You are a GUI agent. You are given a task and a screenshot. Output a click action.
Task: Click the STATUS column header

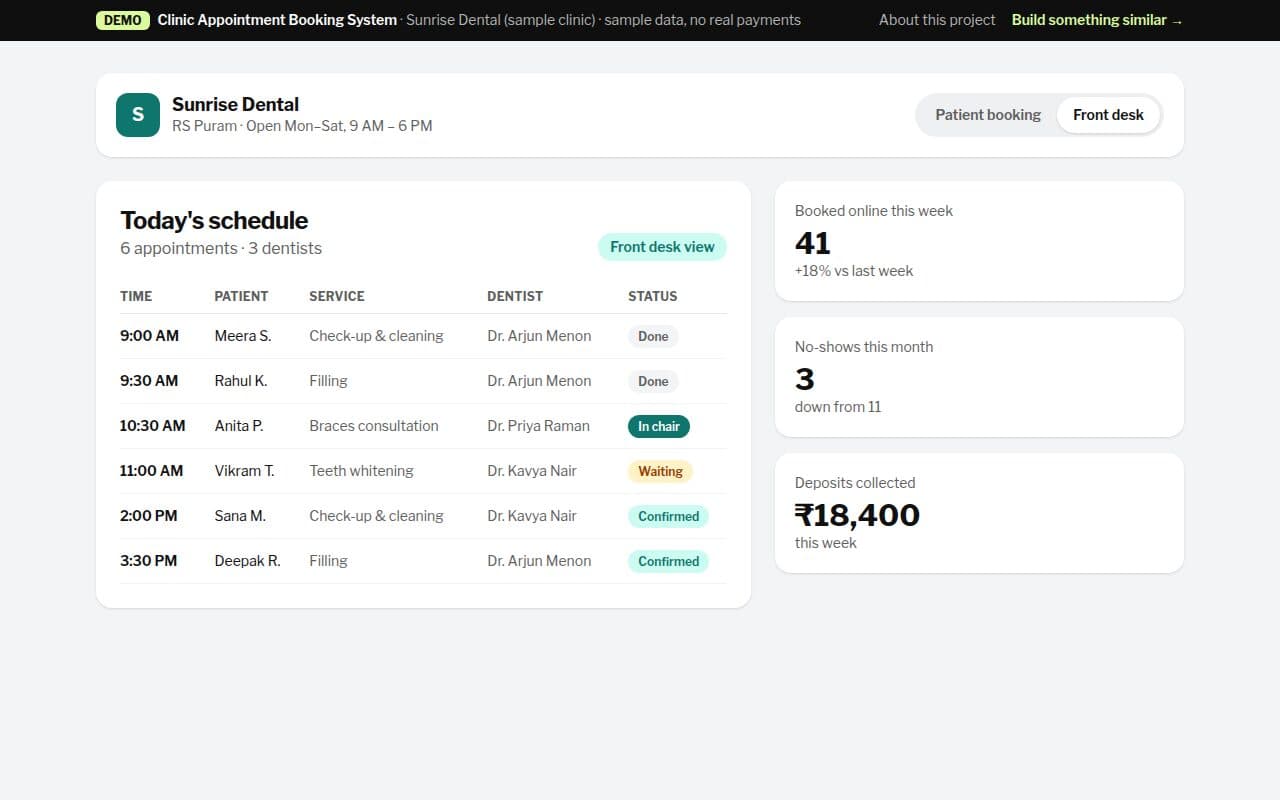[653, 296]
